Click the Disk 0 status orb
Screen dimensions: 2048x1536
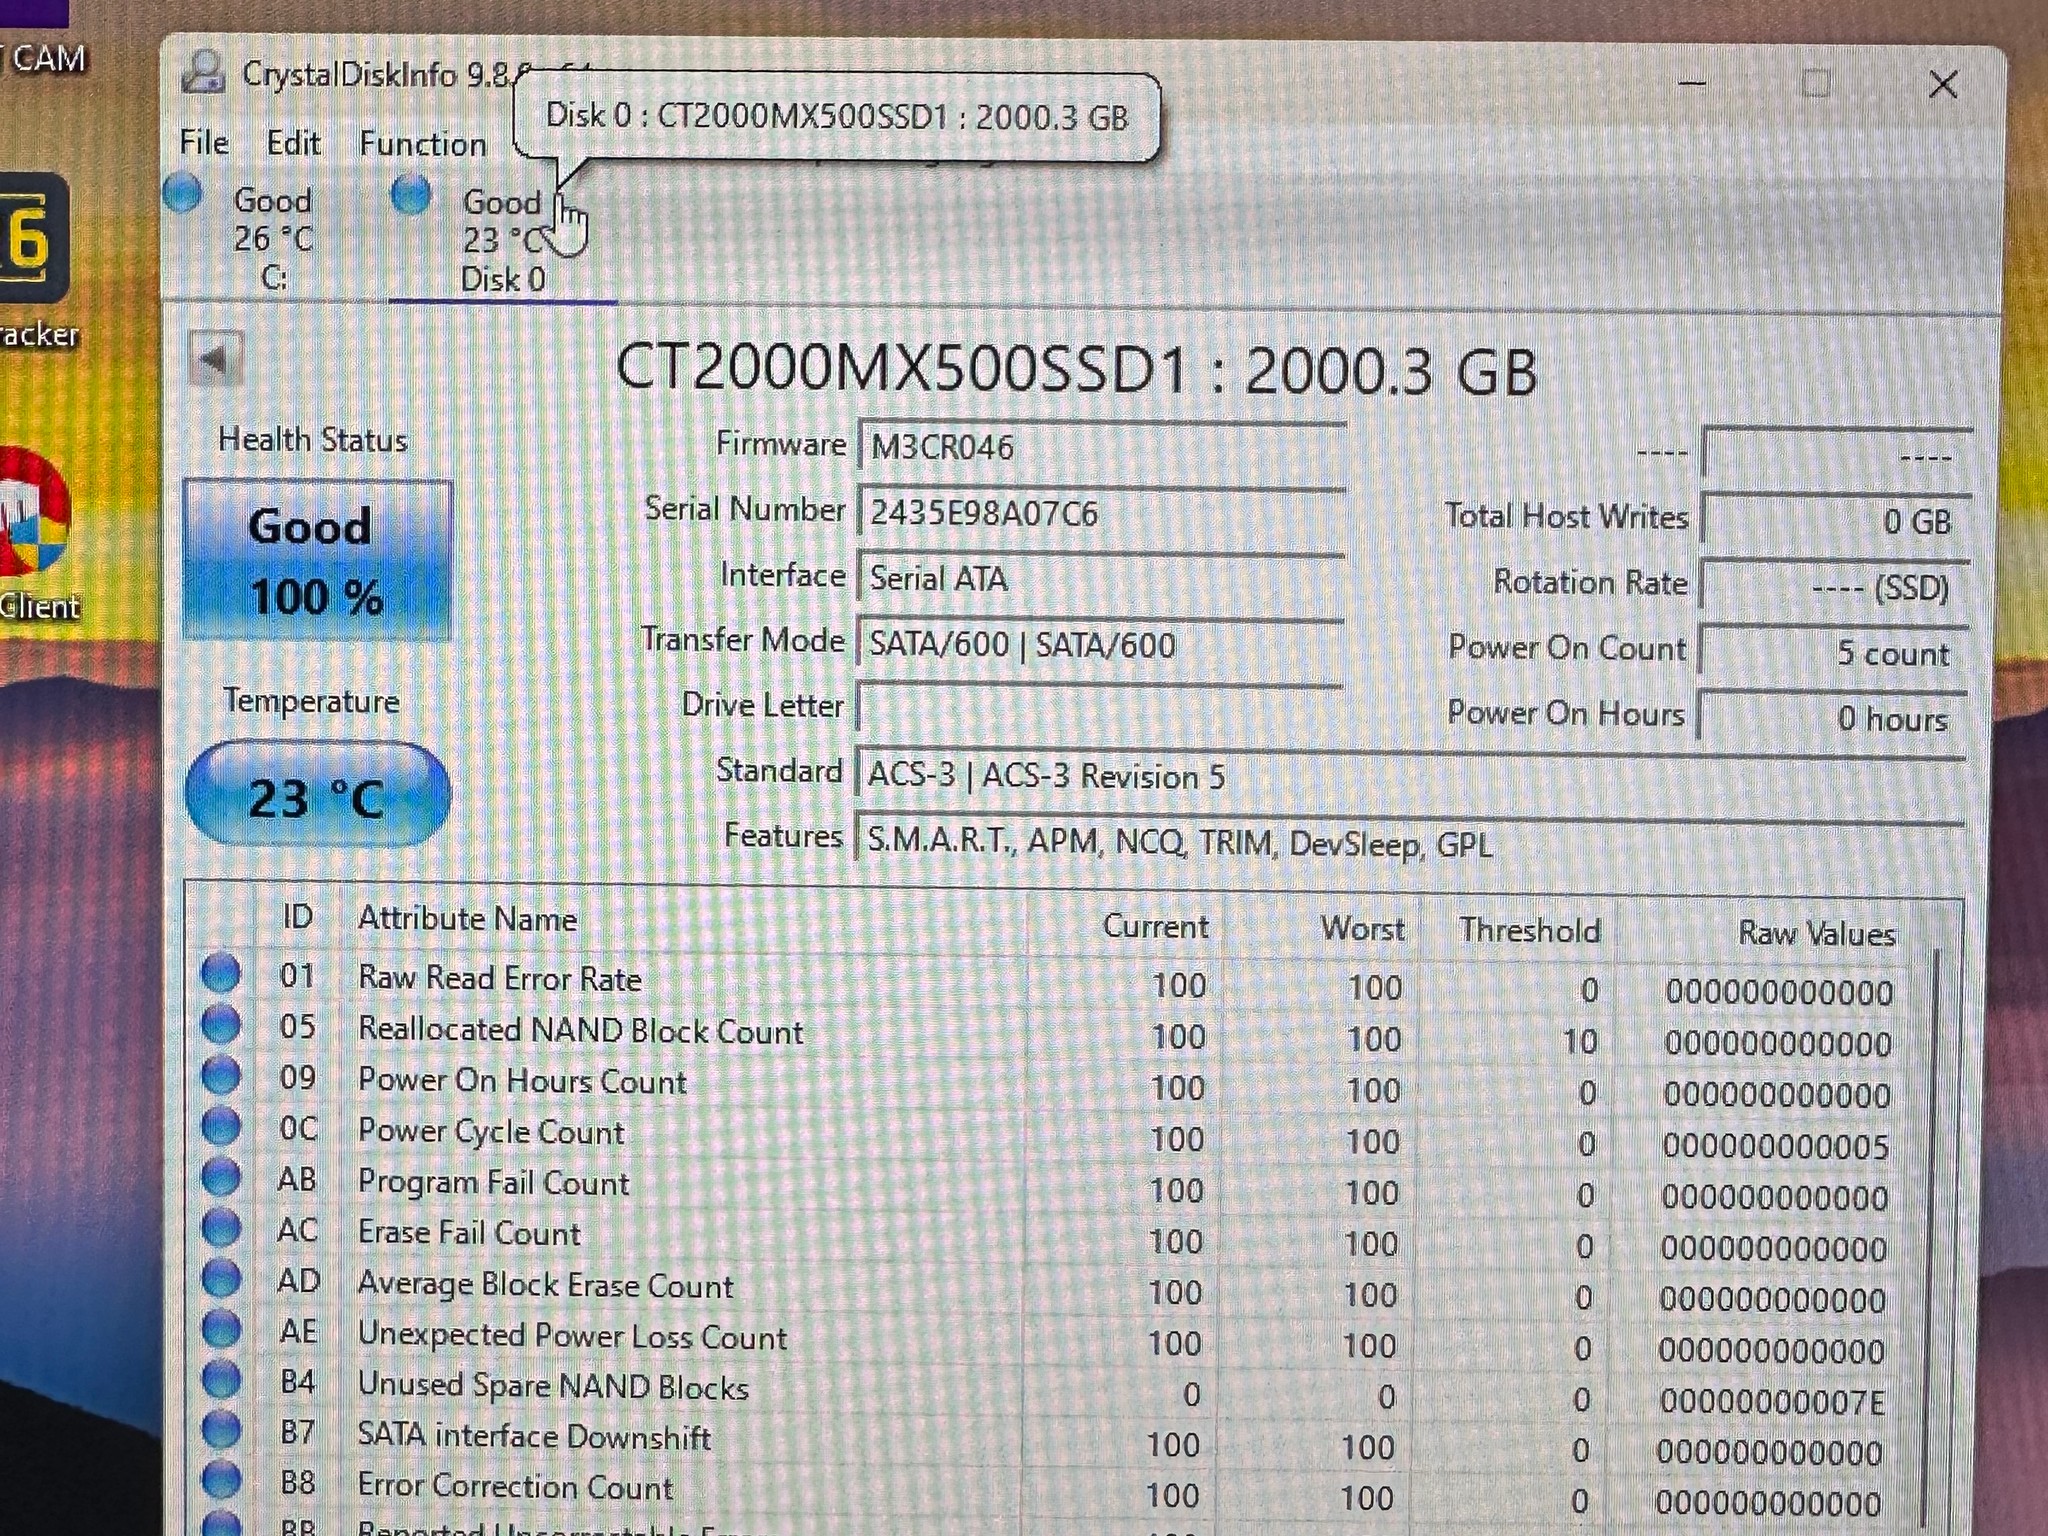tap(411, 194)
